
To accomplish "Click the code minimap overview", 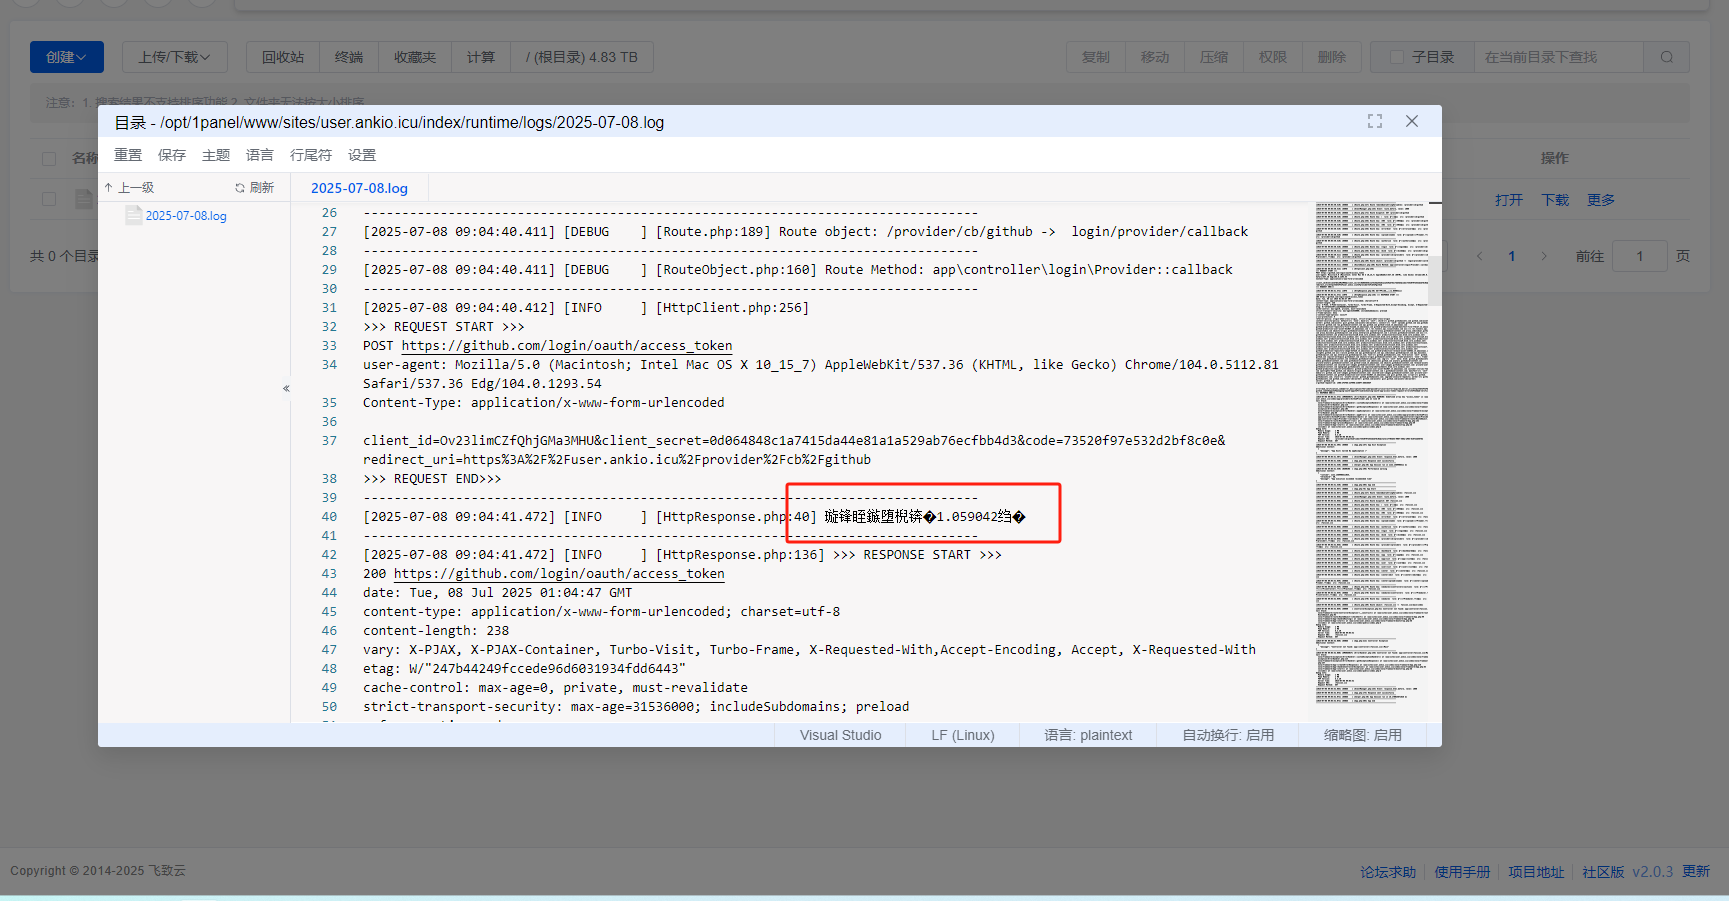I will point(1371,453).
